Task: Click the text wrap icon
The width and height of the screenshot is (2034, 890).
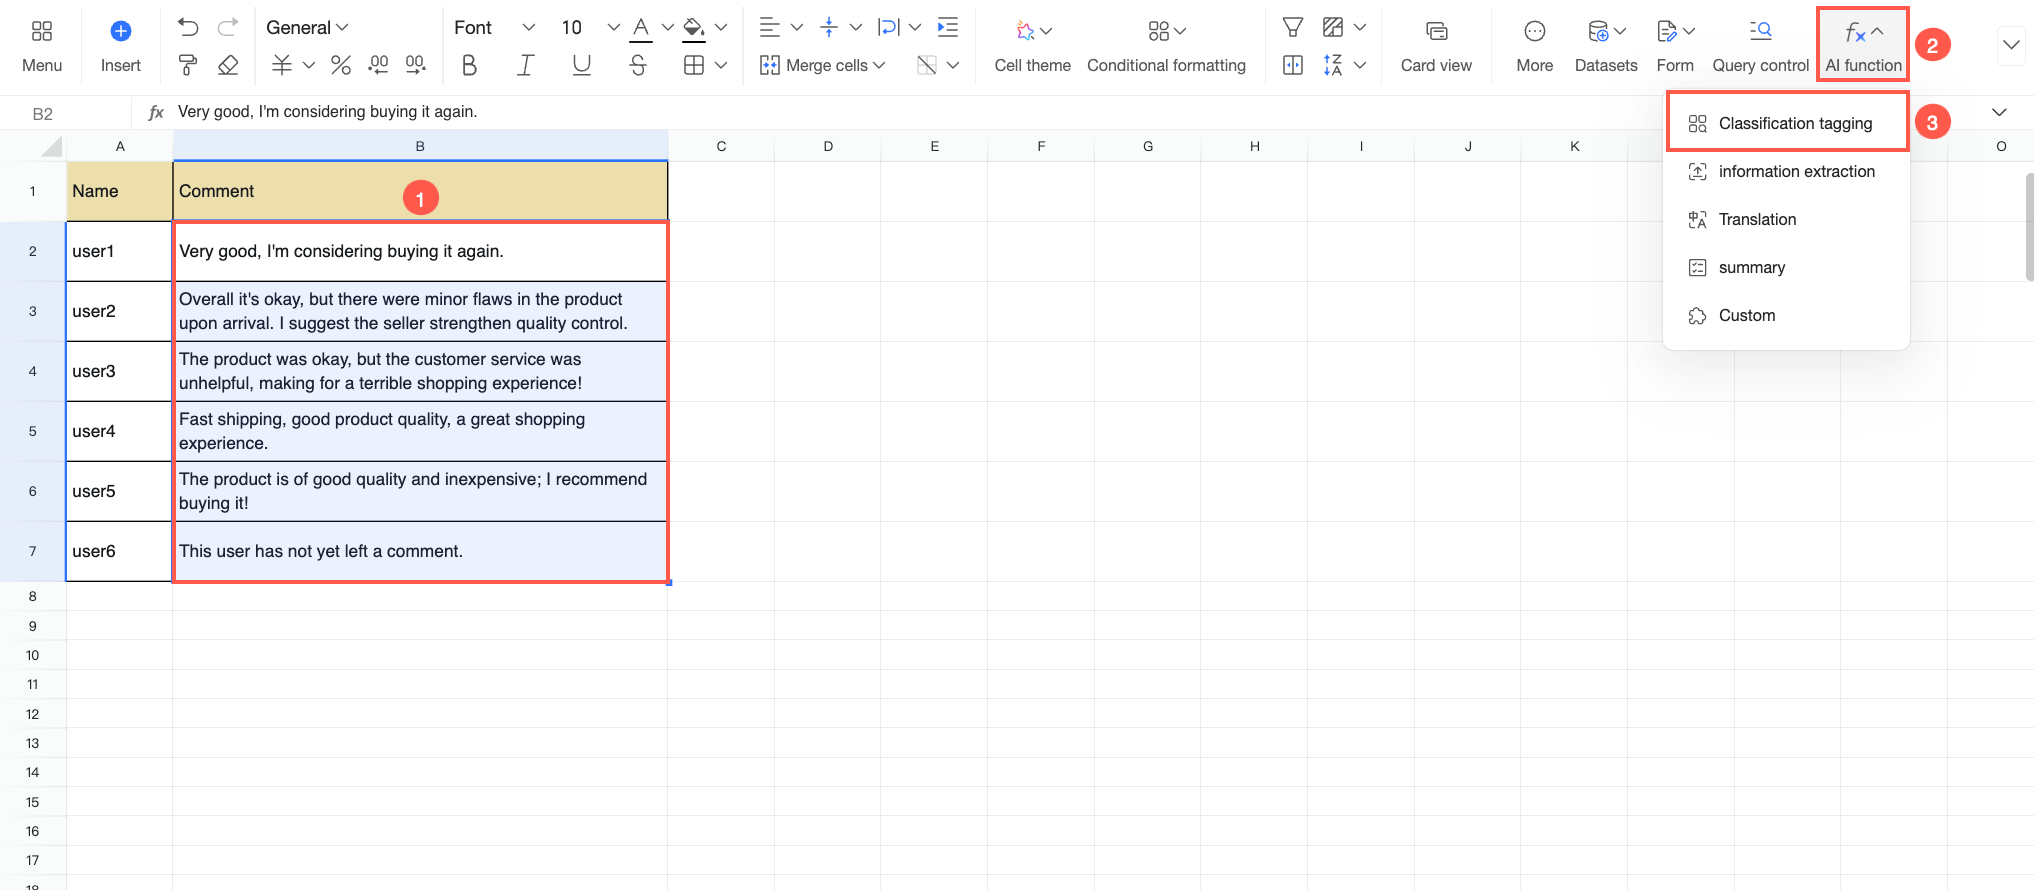Action: [x=888, y=27]
